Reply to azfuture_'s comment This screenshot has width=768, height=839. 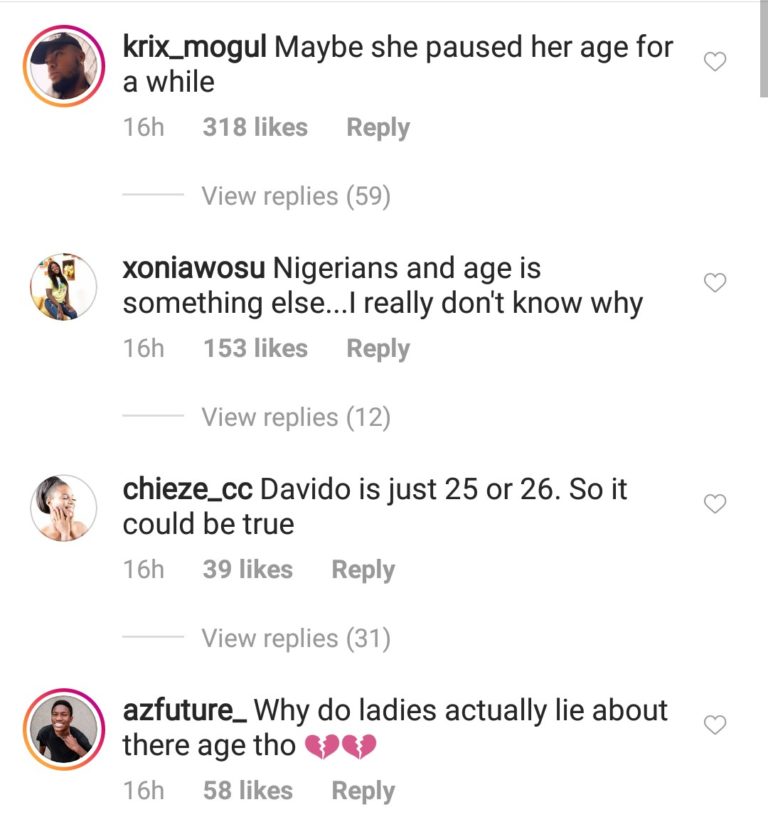(363, 791)
